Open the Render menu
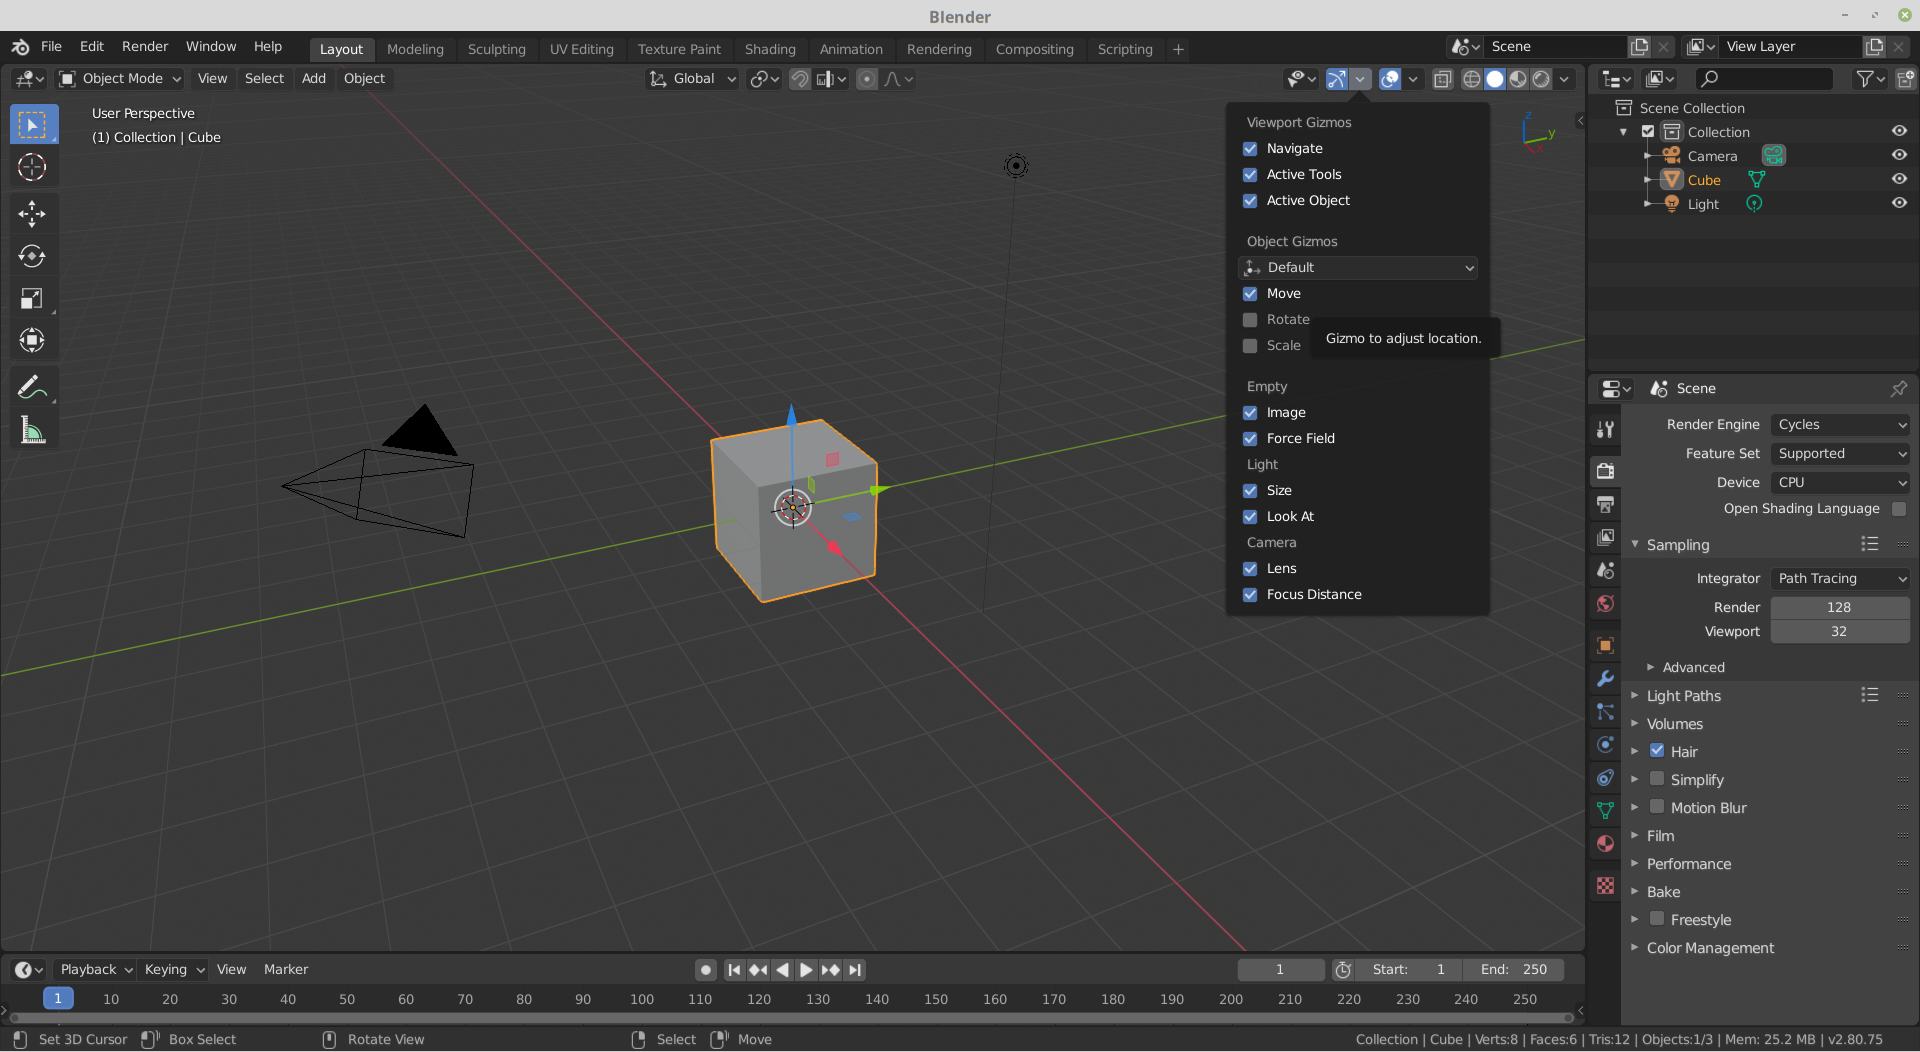 click(x=144, y=46)
